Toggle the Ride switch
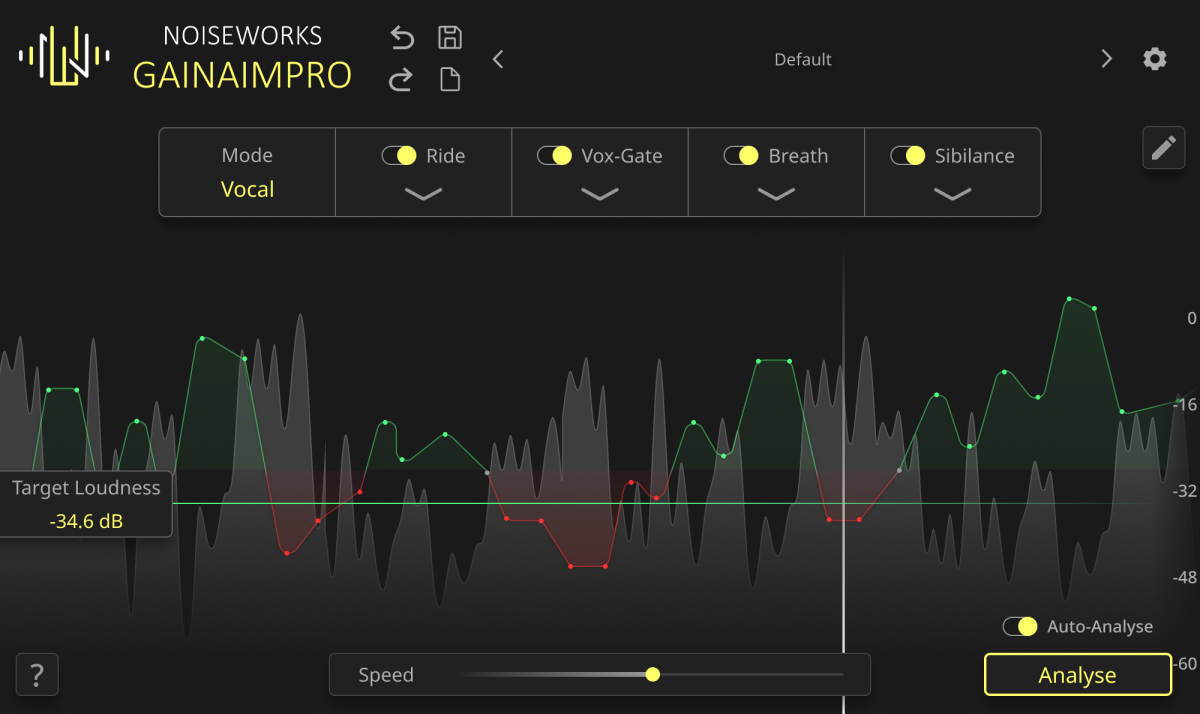This screenshot has width=1200, height=714. (x=399, y=156)
